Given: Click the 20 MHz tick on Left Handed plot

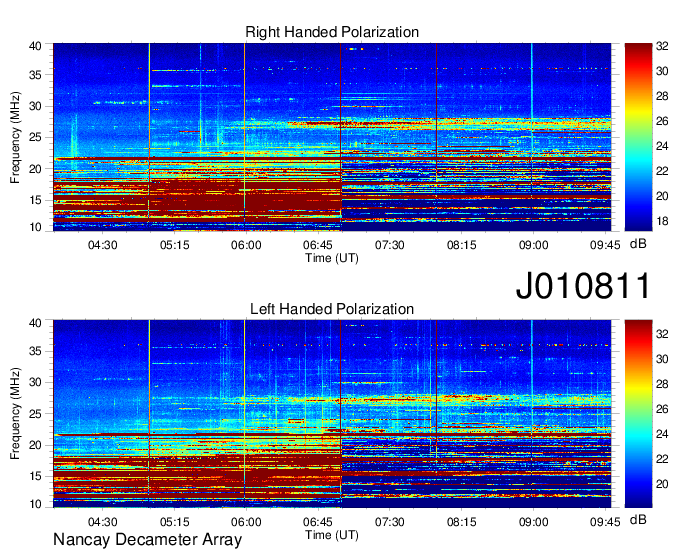Looking at the screenshot, I should (x=35, y=445).
